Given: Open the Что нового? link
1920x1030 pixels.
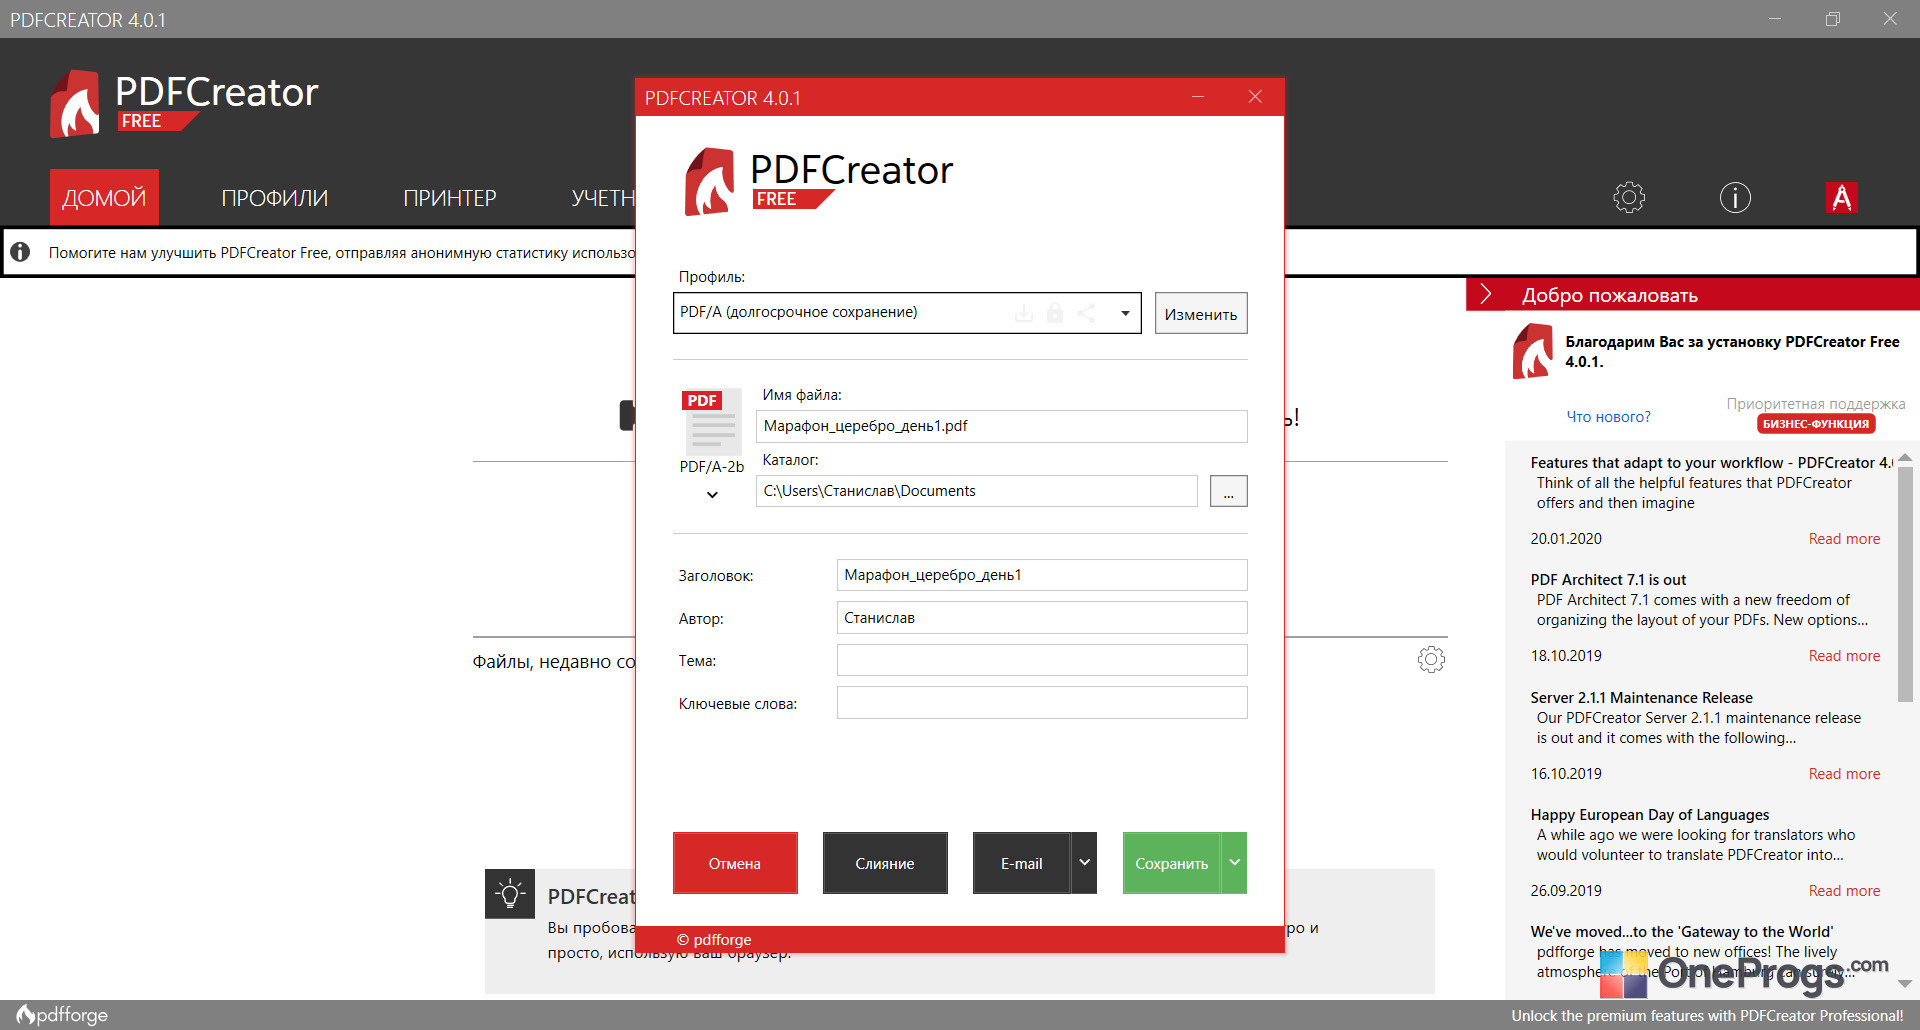Looking at the screenshot, I should pyautogui.click(x=1608, y=416).
